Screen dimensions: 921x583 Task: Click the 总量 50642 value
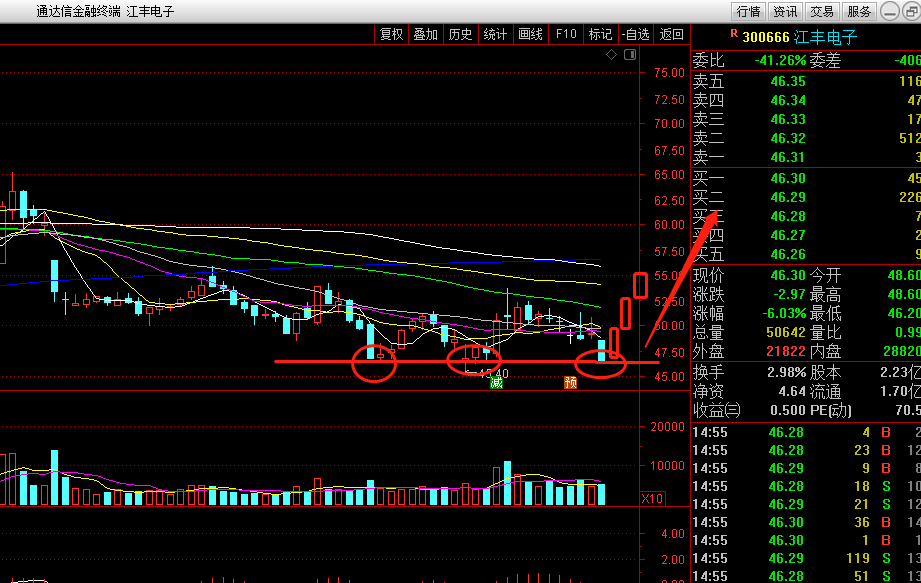coord(786,332)
